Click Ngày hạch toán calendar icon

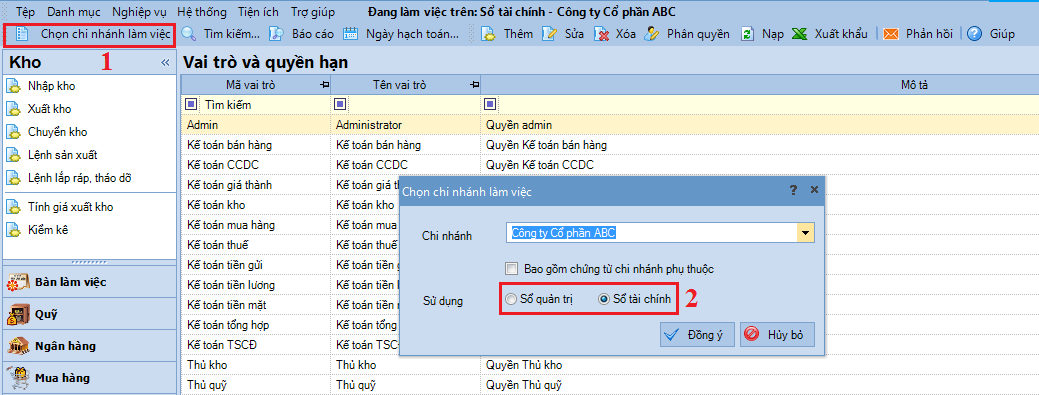coord(351,34)
